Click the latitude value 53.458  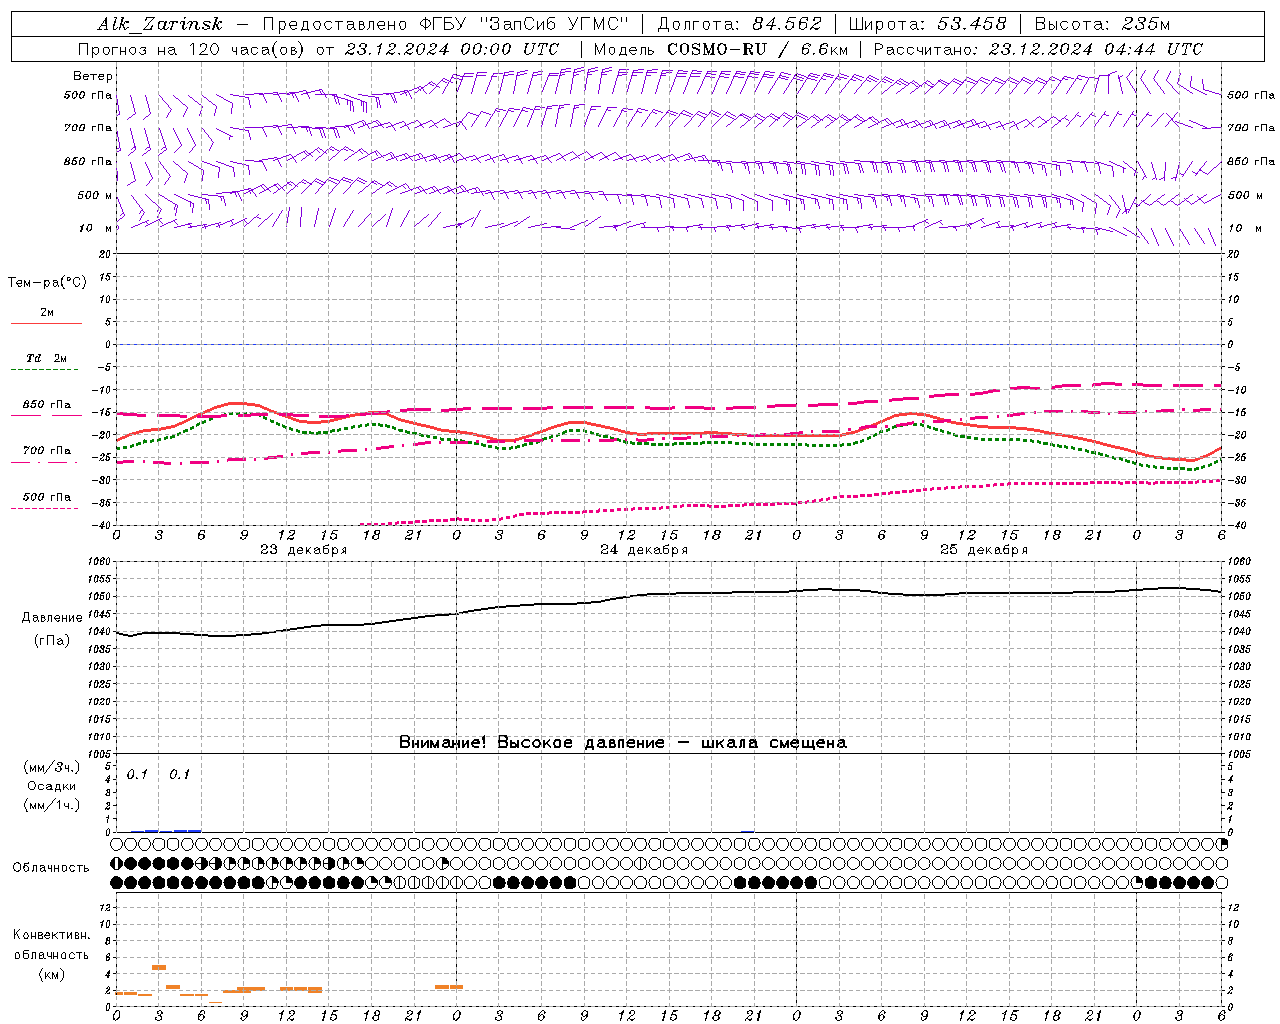tap(972, 24)
